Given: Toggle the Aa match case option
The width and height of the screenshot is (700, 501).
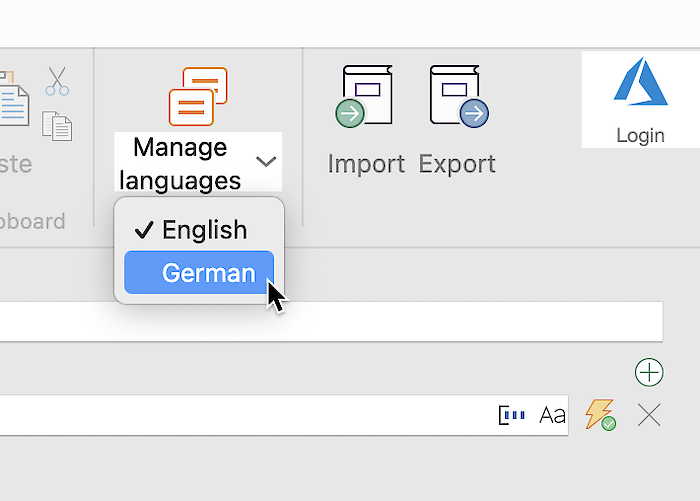Looking at the screenshot, I should [552, 416].
